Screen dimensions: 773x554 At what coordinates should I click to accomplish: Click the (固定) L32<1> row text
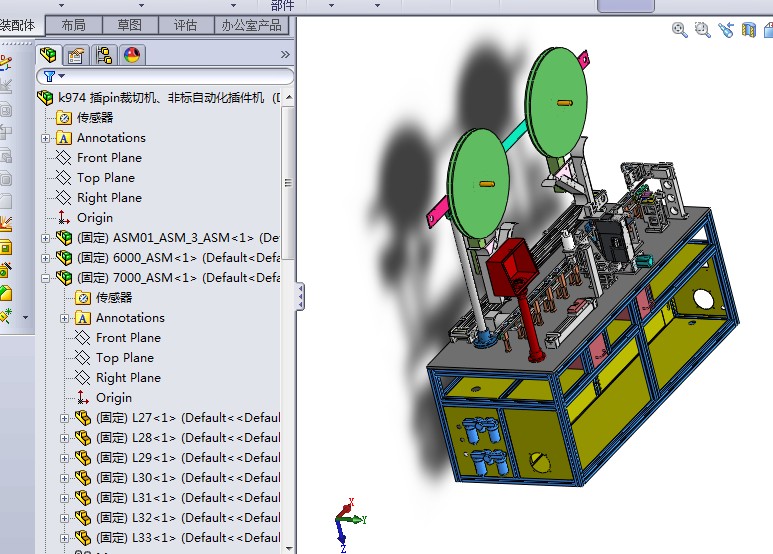188,518
